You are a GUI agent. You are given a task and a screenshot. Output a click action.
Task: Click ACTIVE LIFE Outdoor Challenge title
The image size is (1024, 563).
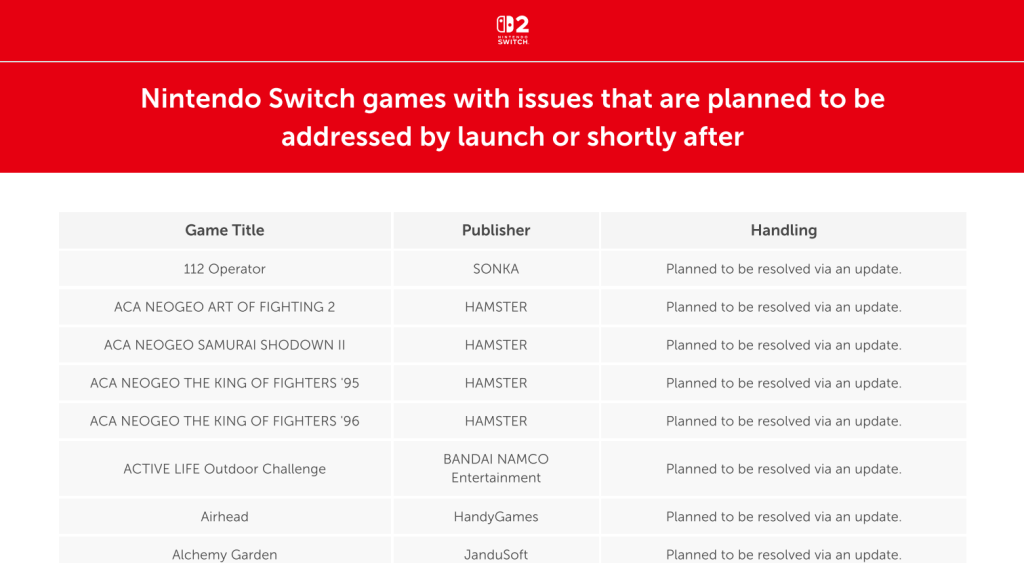(x=225, y=469)
